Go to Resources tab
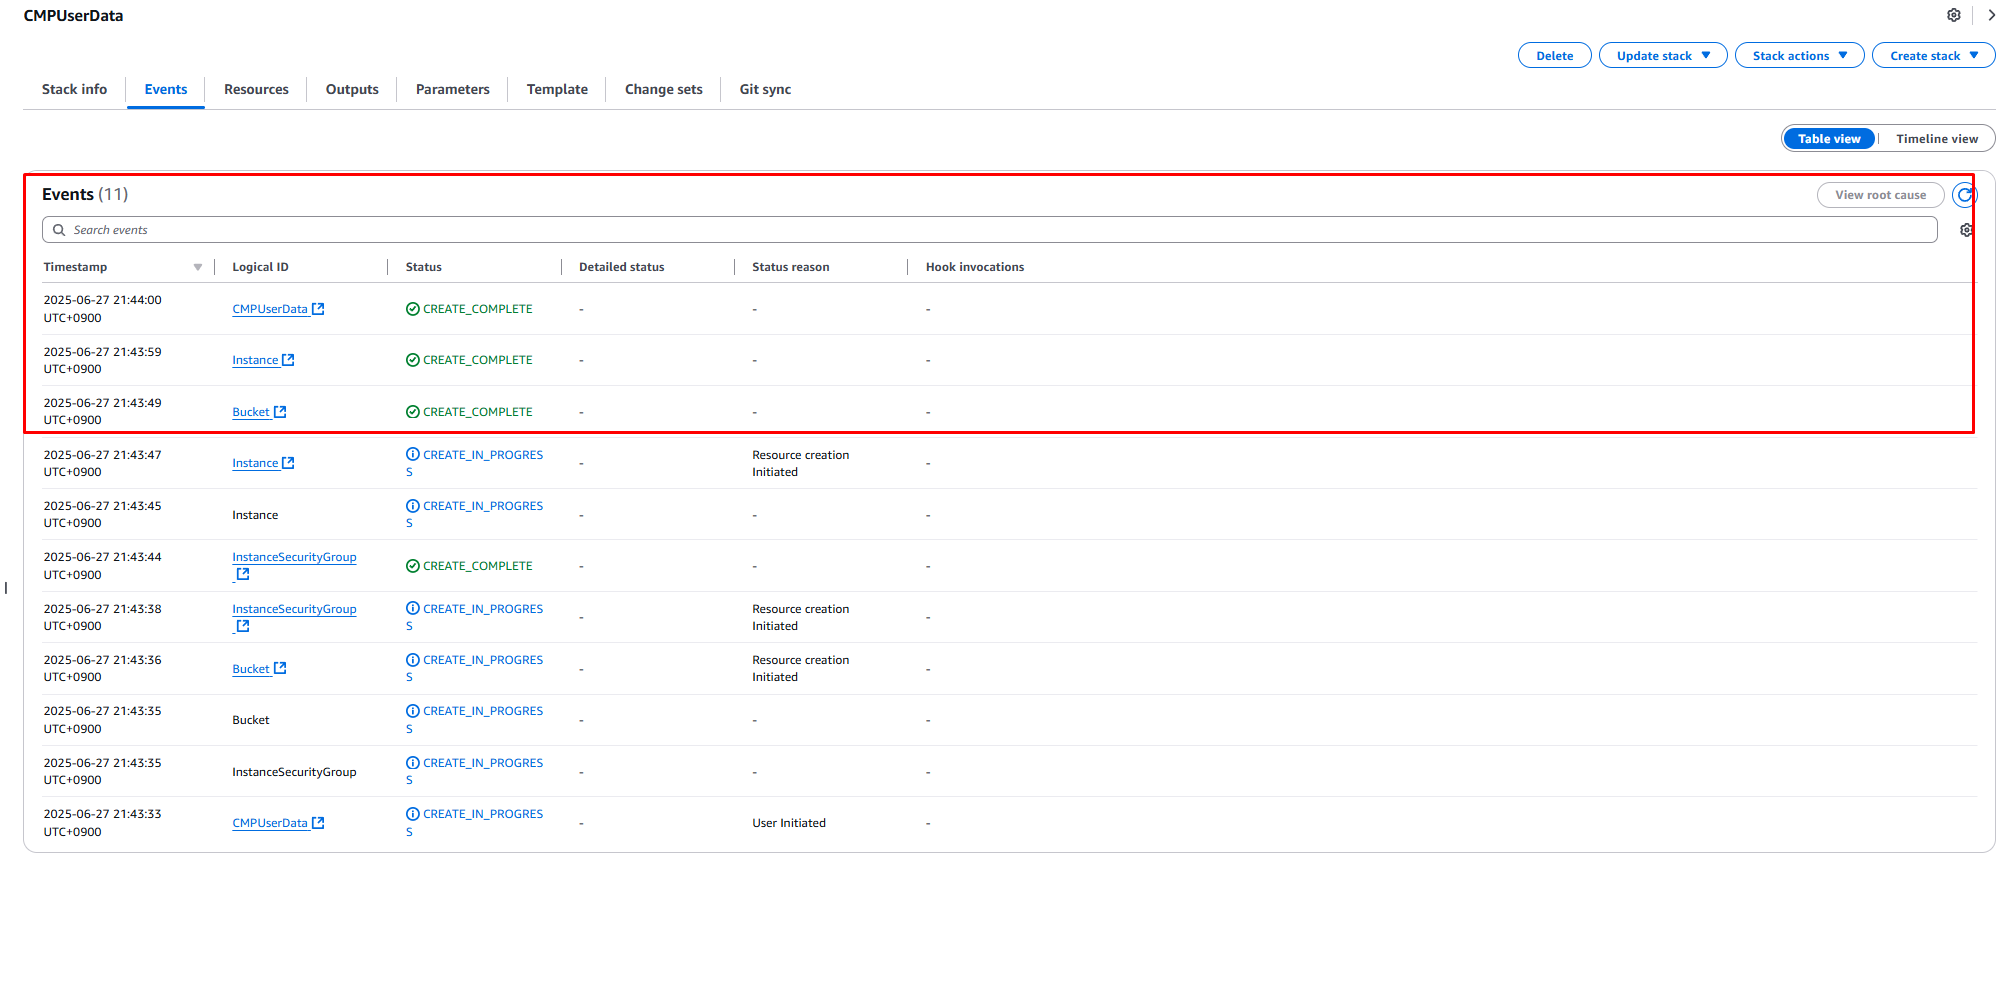Image resolution: width=1998 pixels, height=989 pixels. (256, 89)
